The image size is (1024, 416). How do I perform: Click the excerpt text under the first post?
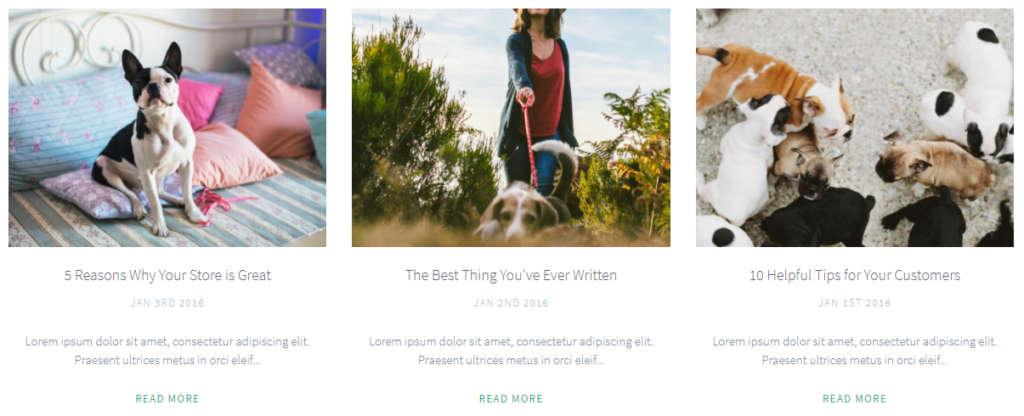coord(167,351)
